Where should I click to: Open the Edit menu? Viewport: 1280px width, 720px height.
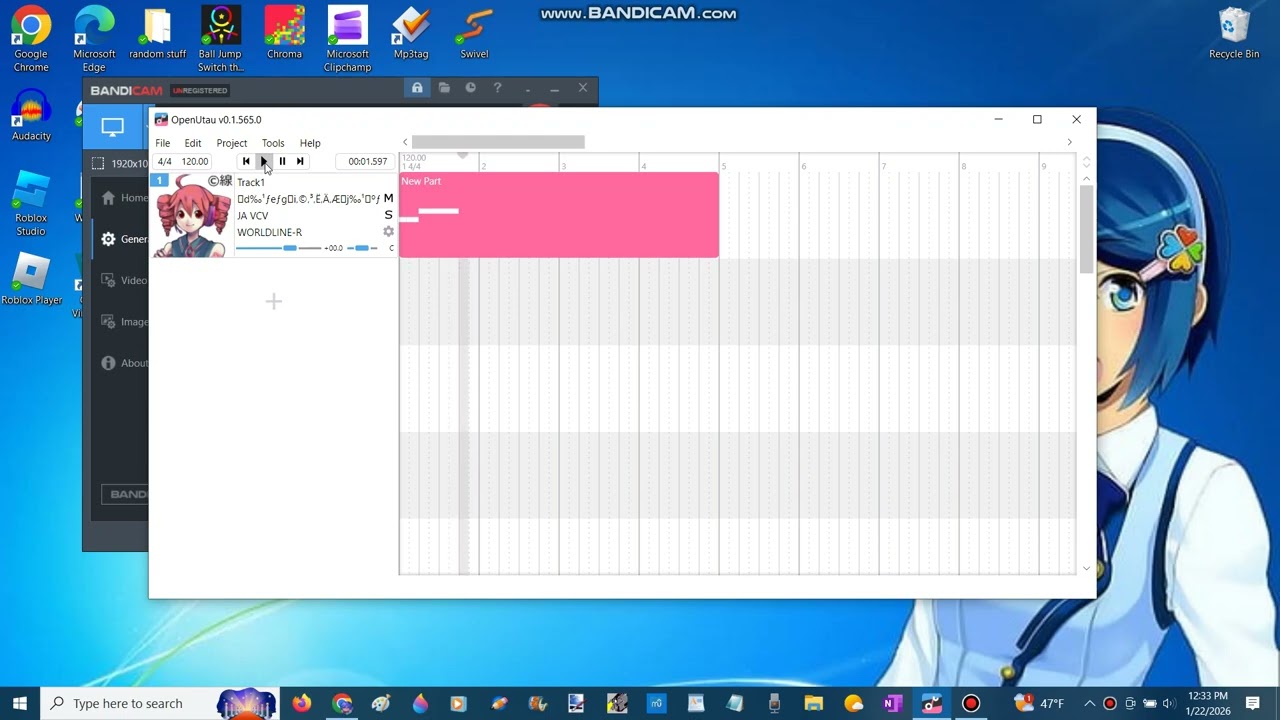point(193,143)
